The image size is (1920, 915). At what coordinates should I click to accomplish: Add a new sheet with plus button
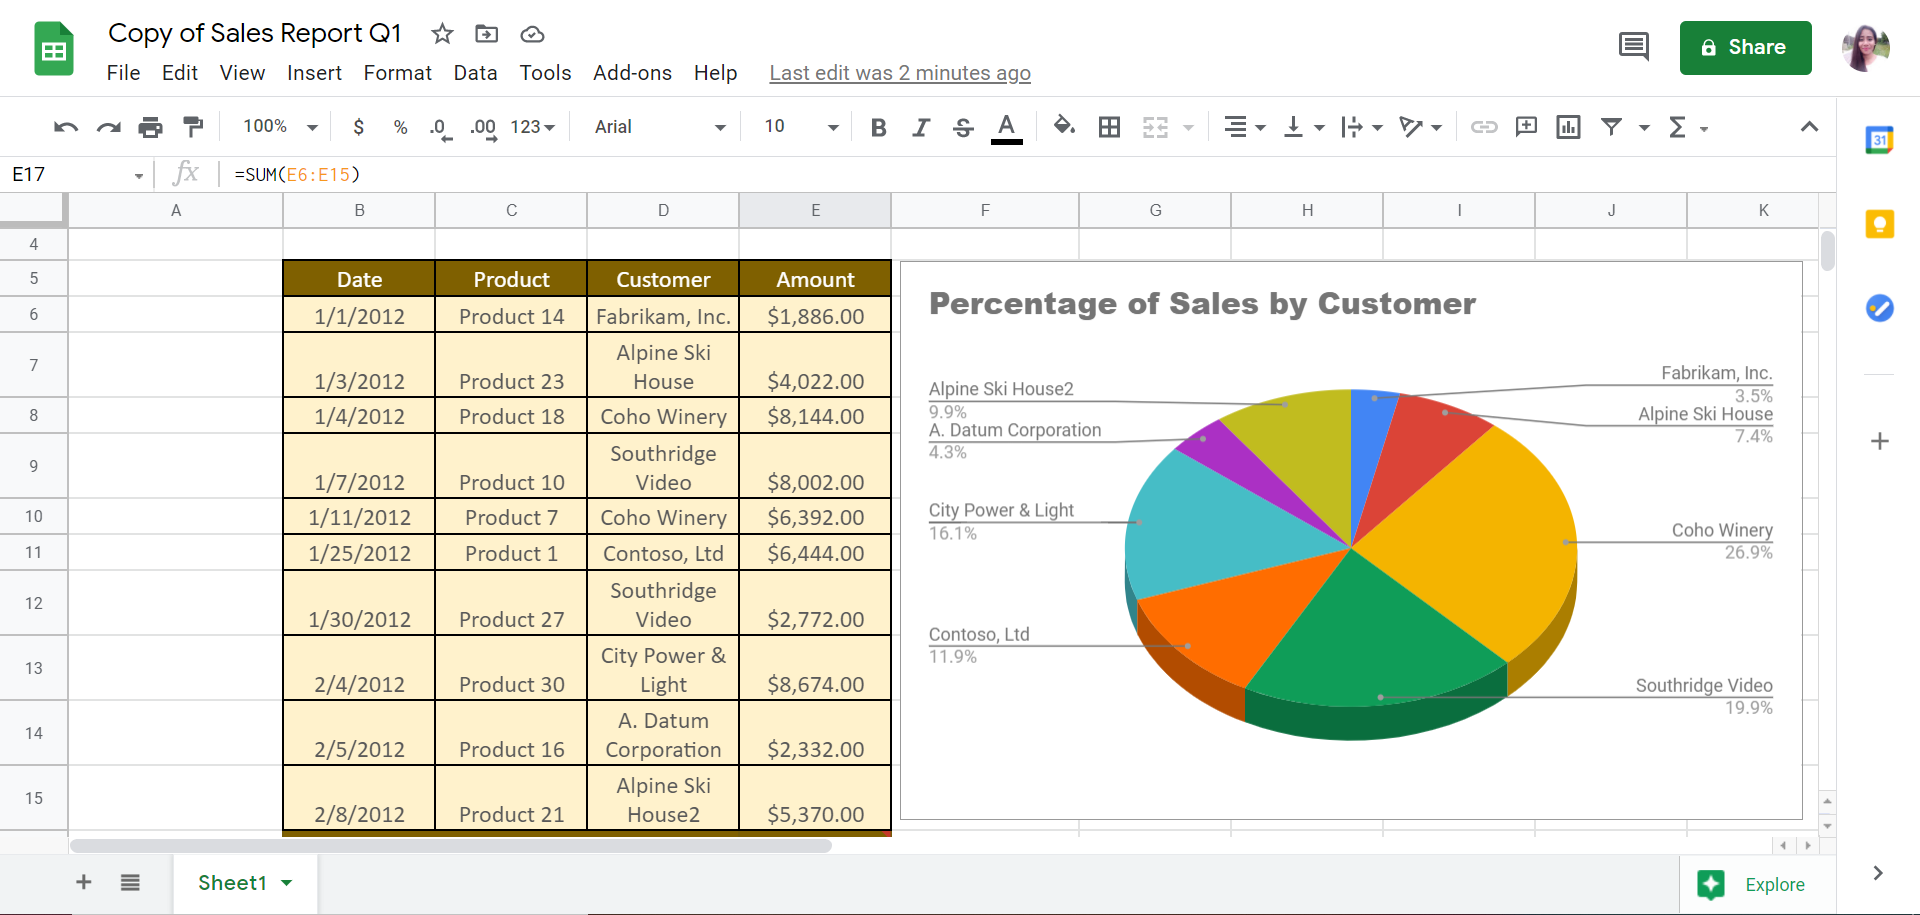click(84, 882)
